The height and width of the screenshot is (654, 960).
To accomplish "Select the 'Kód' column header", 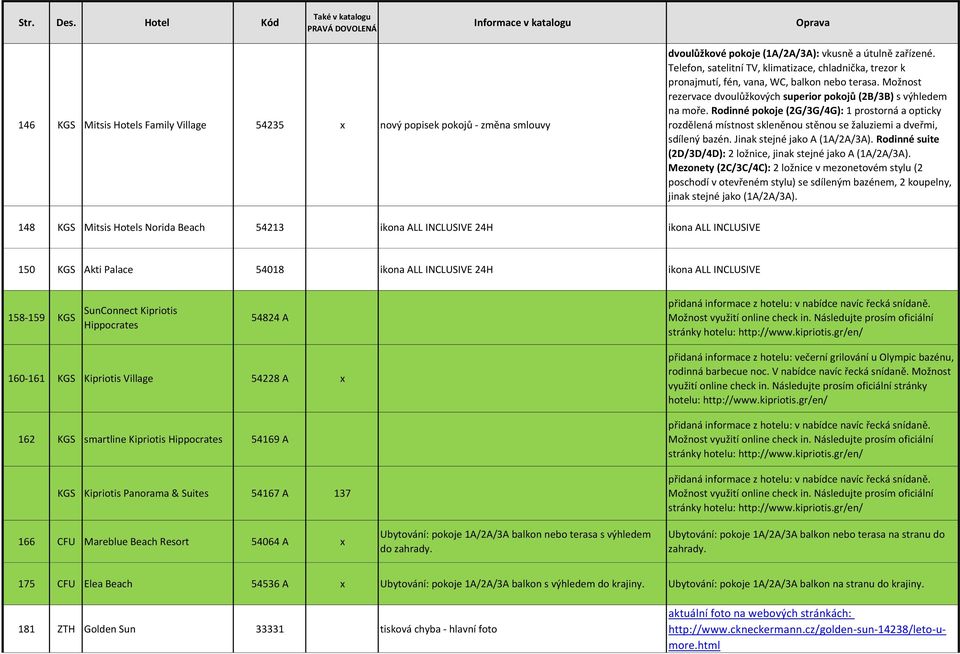I will pos(269,23).
